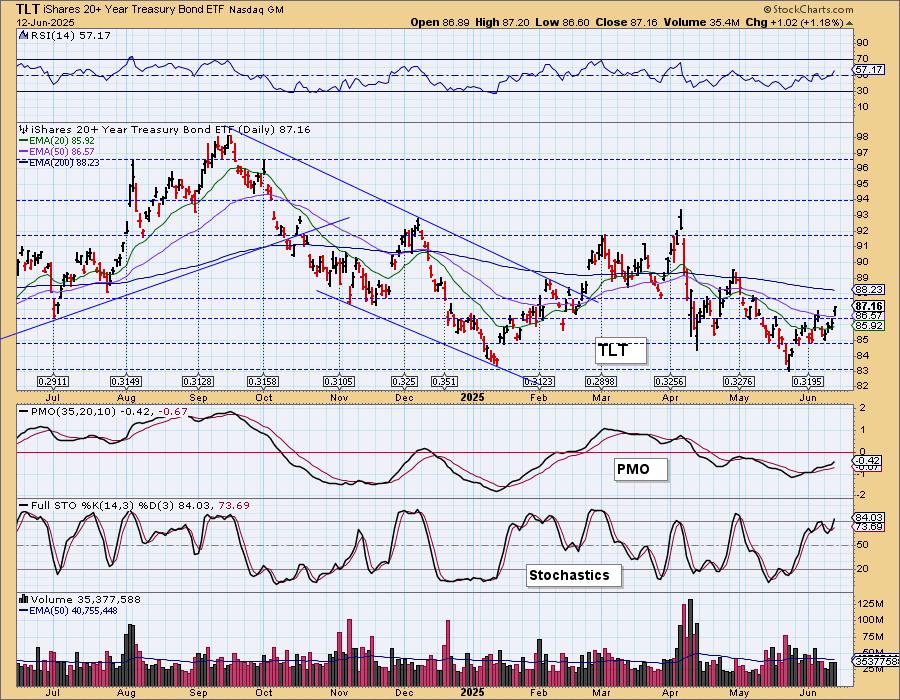Click the 0.351 yield label

[444, 381]
